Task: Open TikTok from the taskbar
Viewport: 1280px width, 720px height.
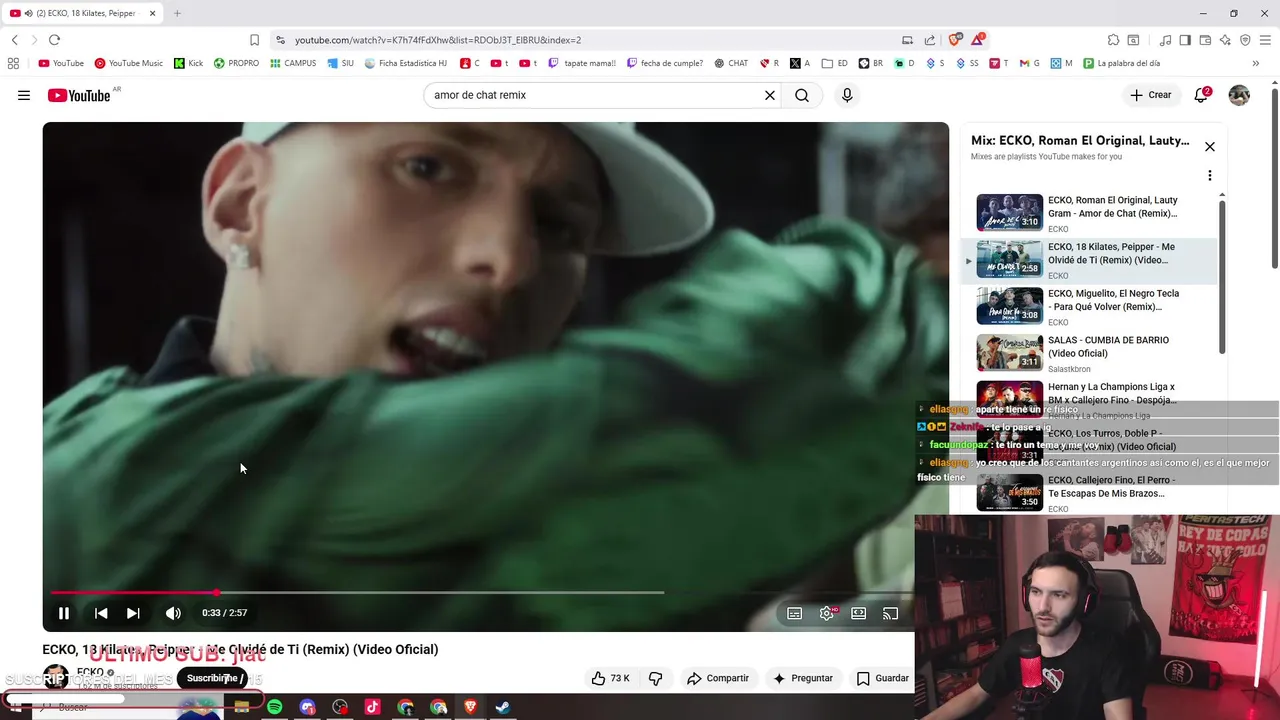Action: coord(372,707)
